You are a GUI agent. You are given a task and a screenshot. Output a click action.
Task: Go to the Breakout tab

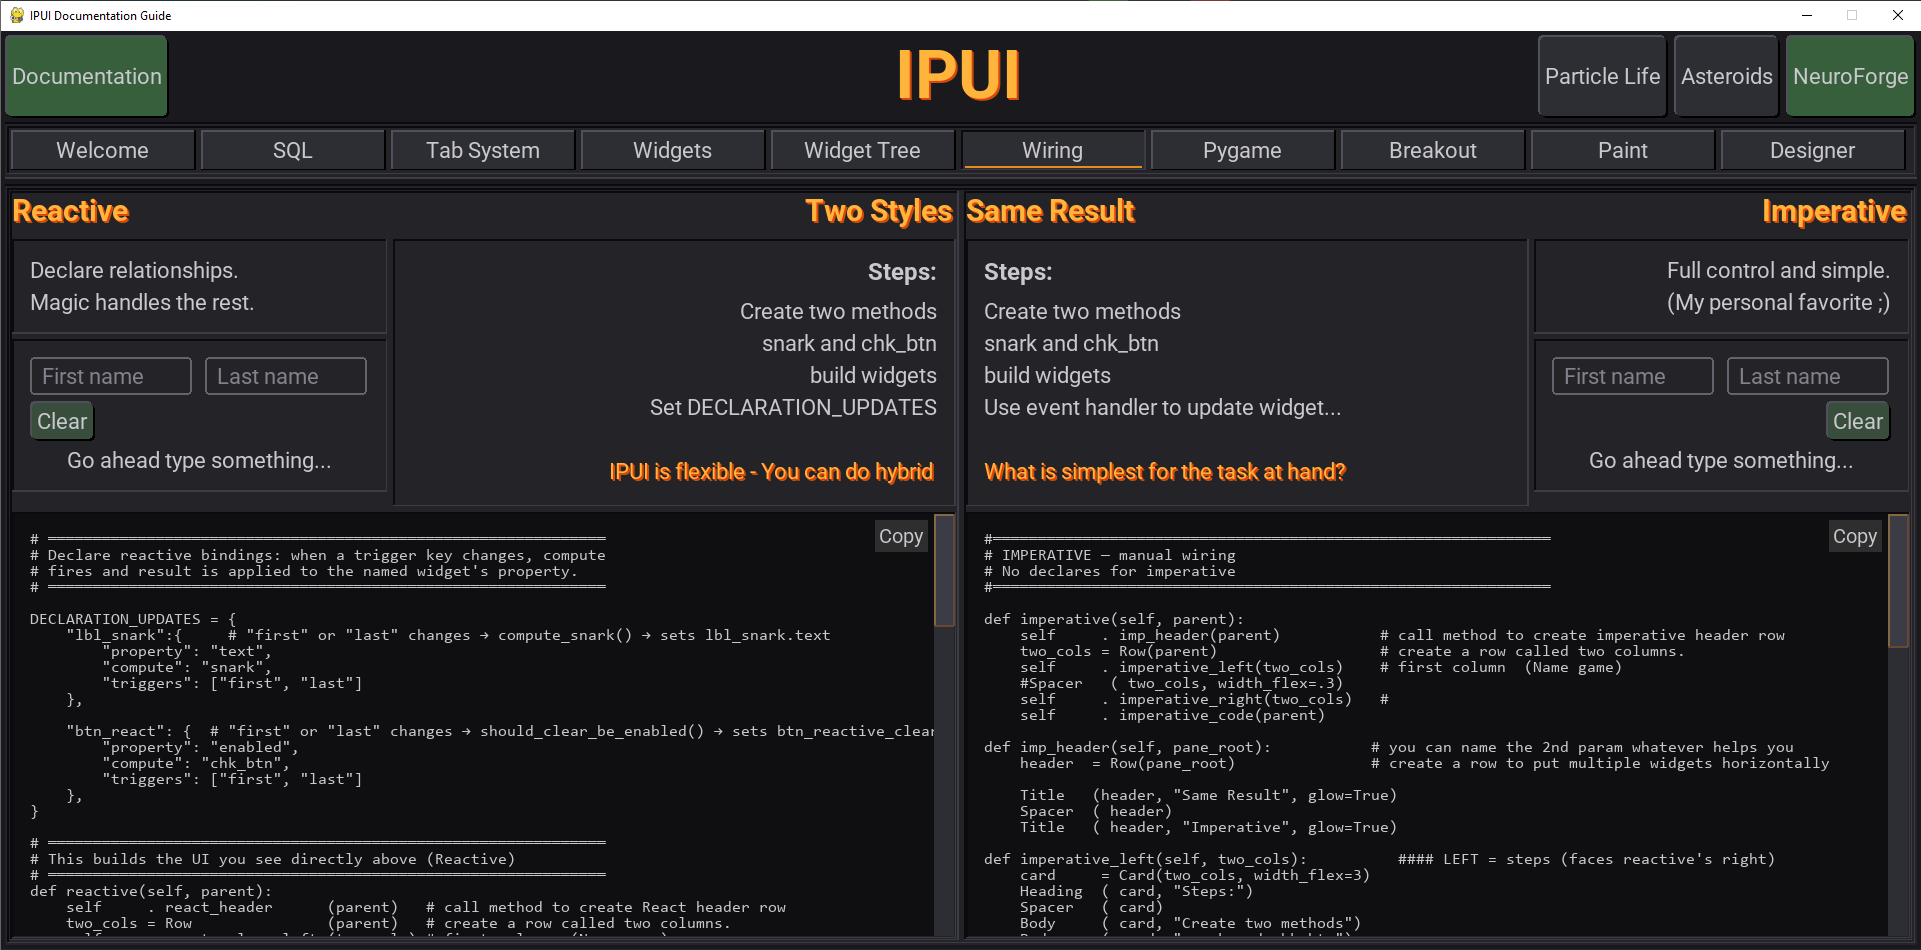pyautogui.click(x=1433, y=150)
